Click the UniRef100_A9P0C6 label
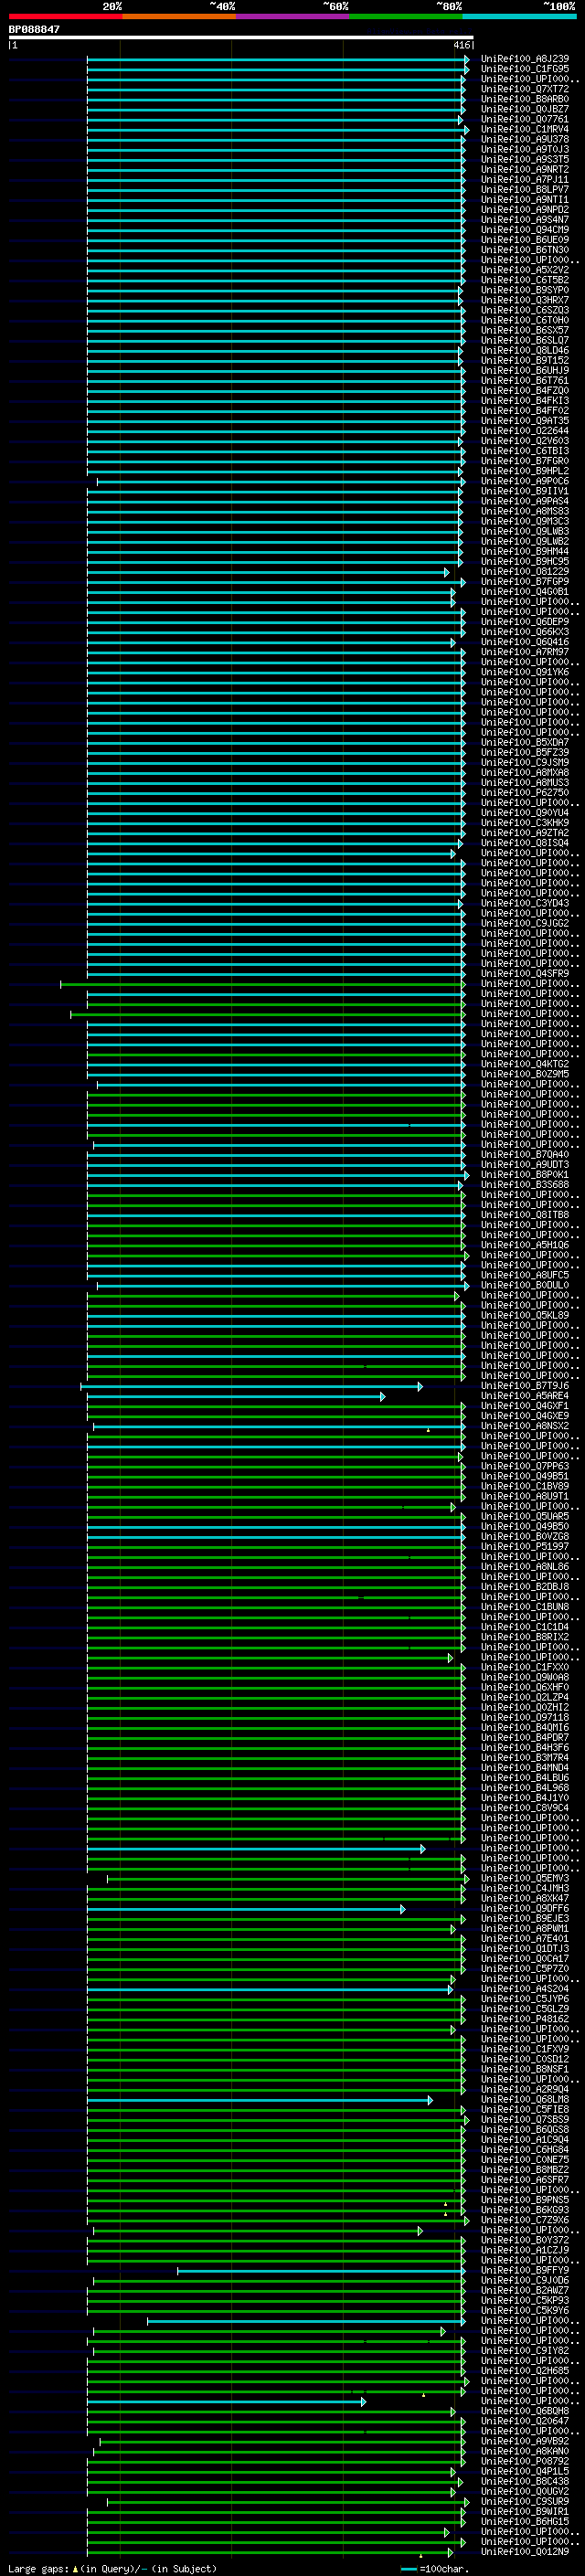 (525, 481)
